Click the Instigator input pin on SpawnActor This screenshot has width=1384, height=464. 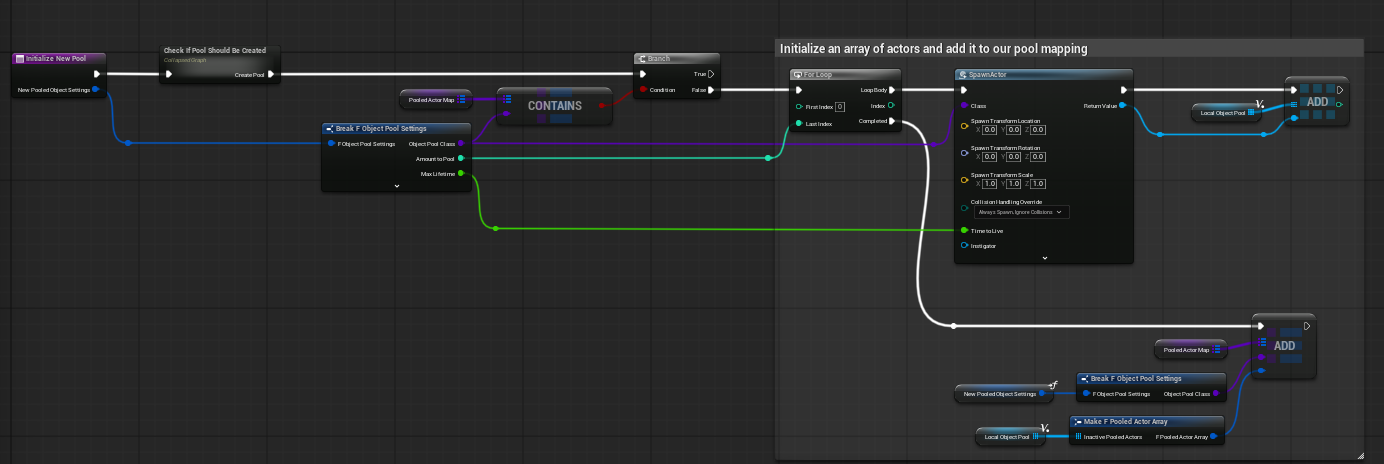click(964, 245)
